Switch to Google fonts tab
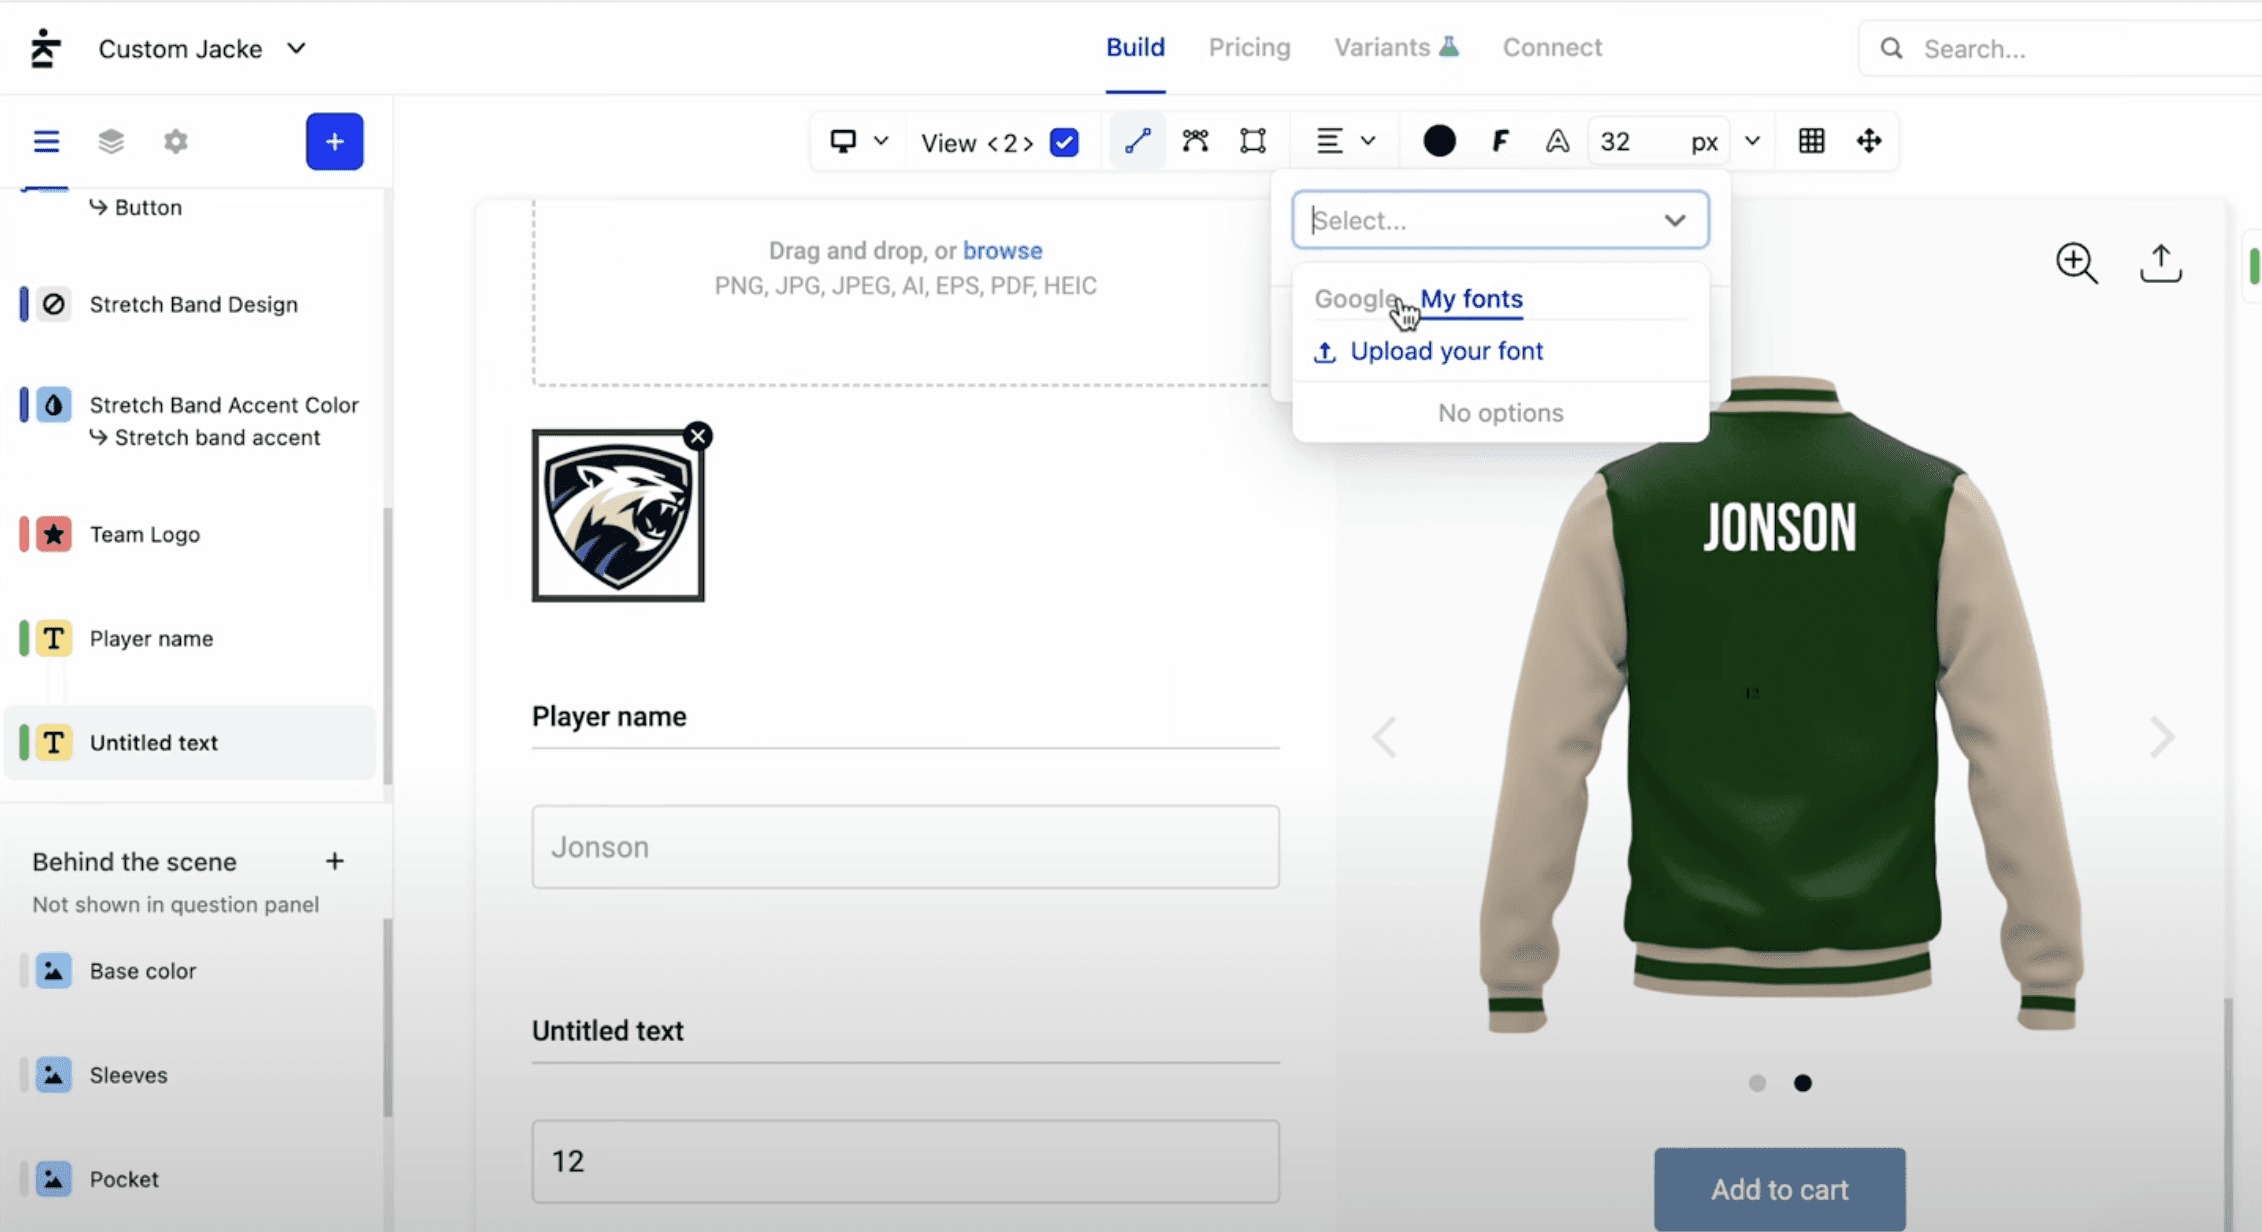The height and width of the screenshot is (1232, 2262). coord(1356,299)
